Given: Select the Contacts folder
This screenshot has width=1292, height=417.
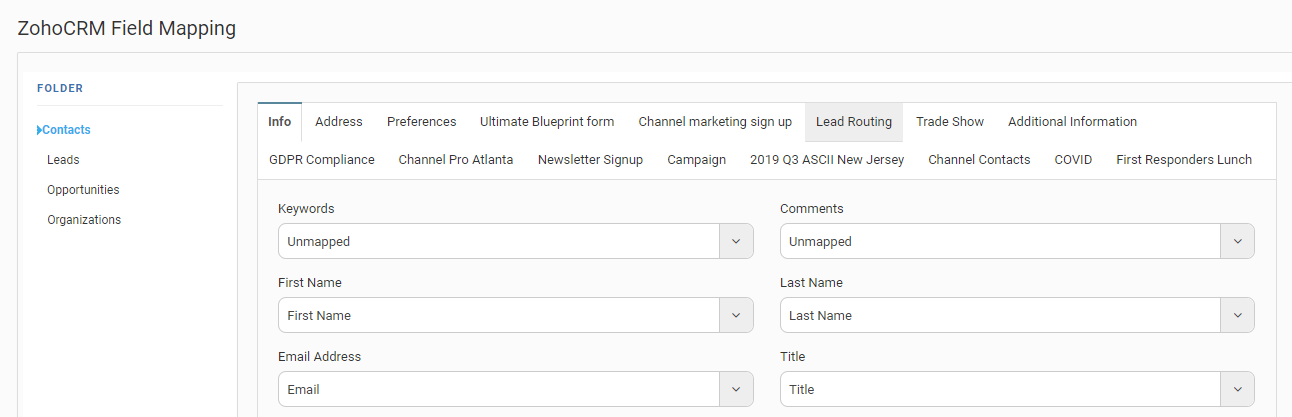Looking at the screenshot, I should pyautogui.click(x=66, y=130).
